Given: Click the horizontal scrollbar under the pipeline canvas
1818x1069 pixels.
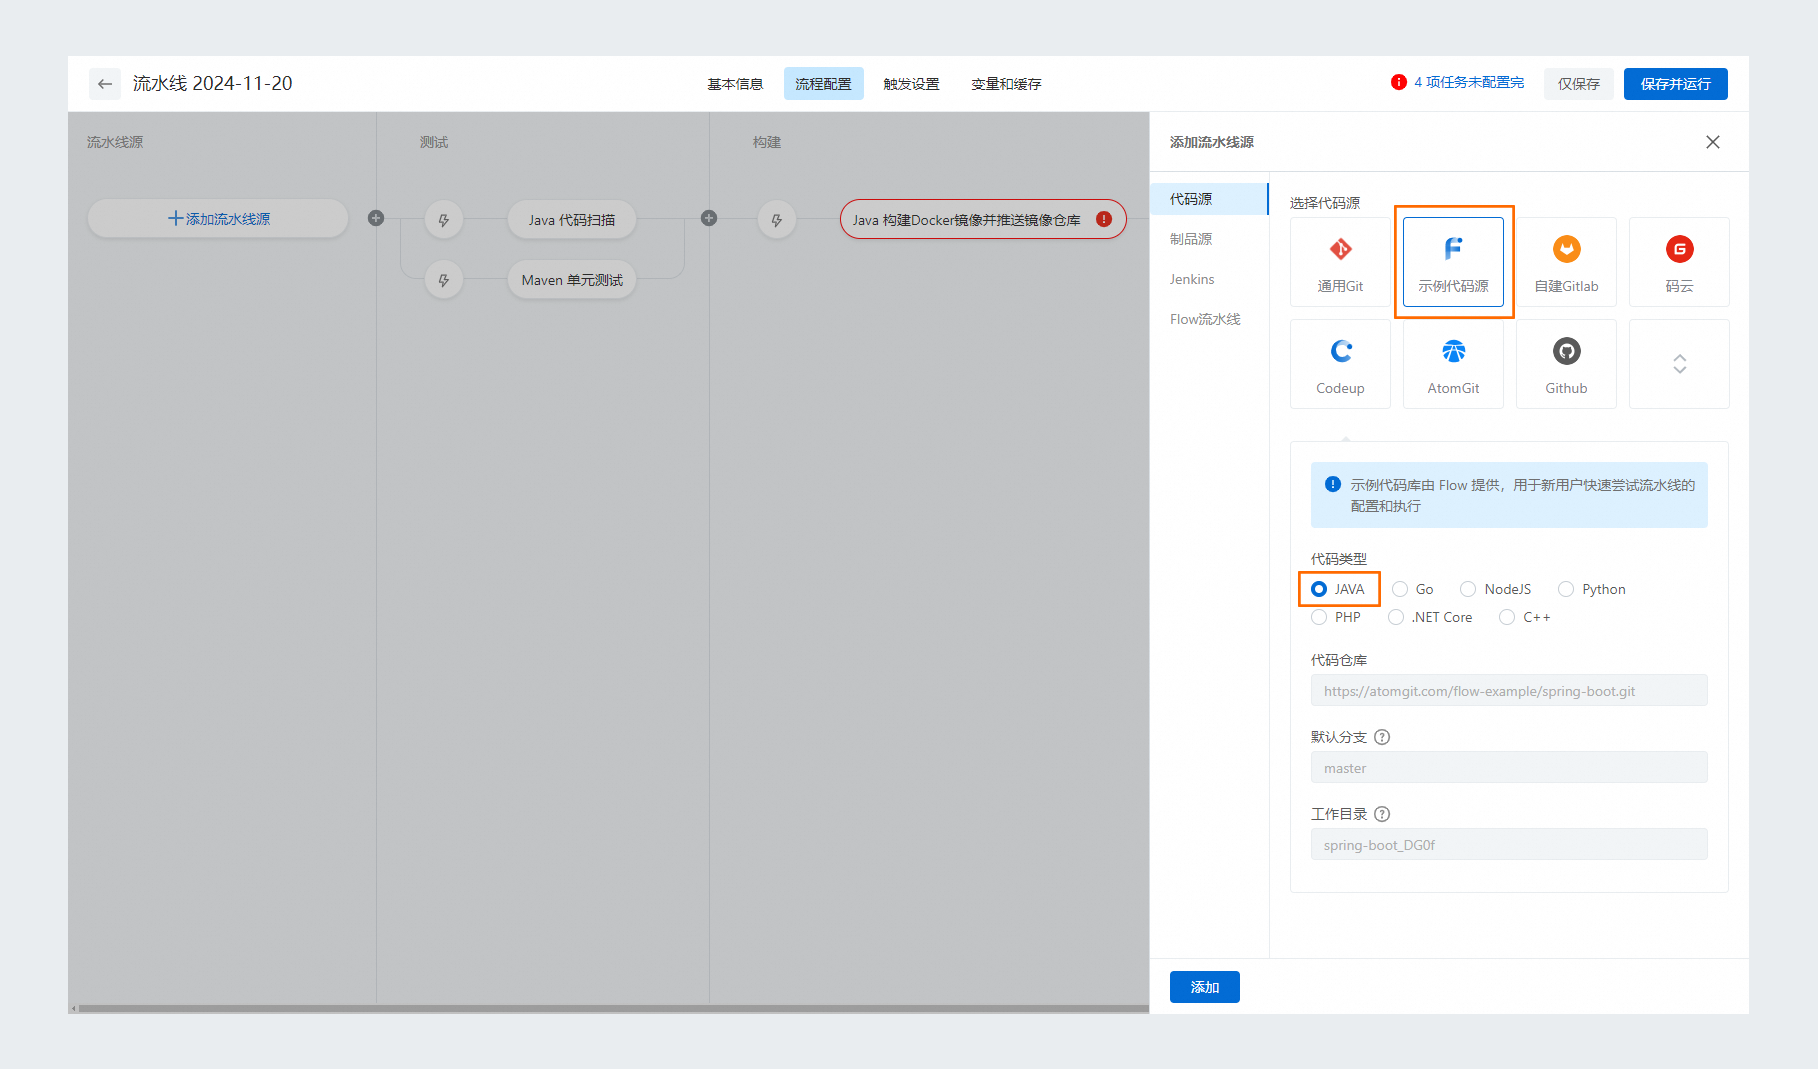Looking at the screenshot, I should pos(612,1008).
